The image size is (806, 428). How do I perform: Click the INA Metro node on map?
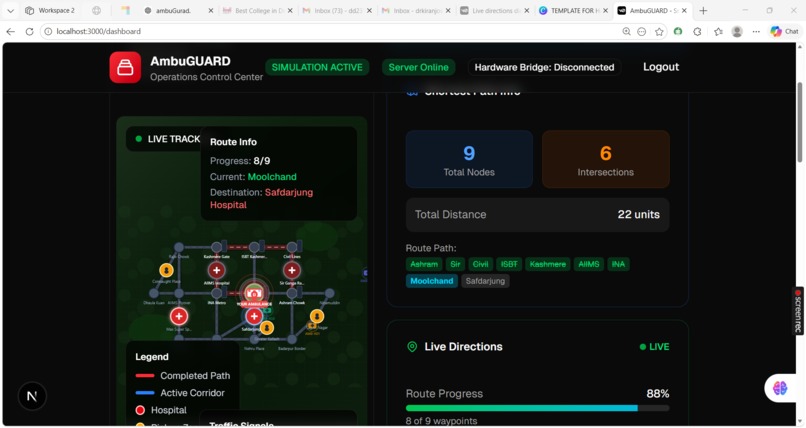[217, 293]
